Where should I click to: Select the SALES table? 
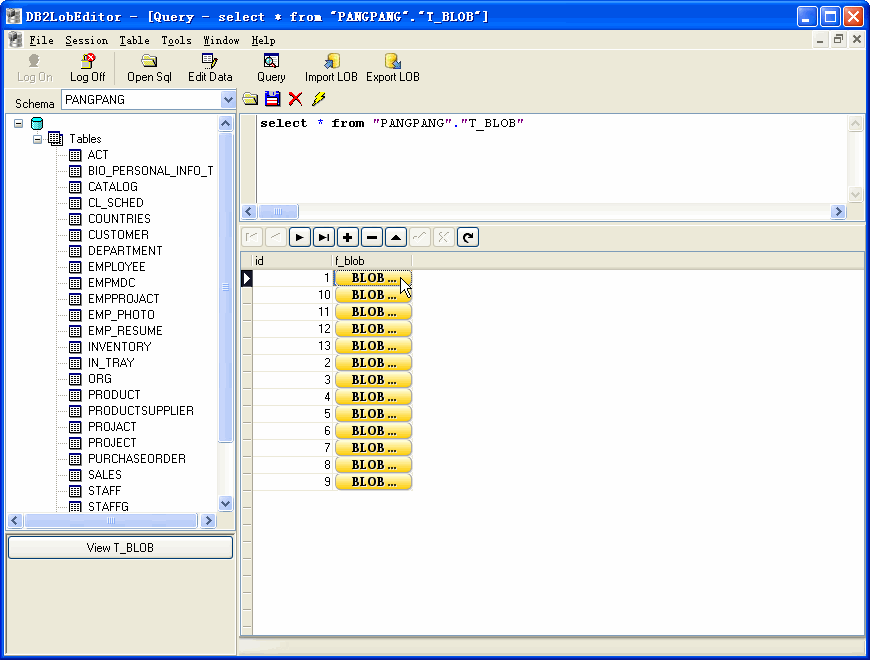coord(104,475)
